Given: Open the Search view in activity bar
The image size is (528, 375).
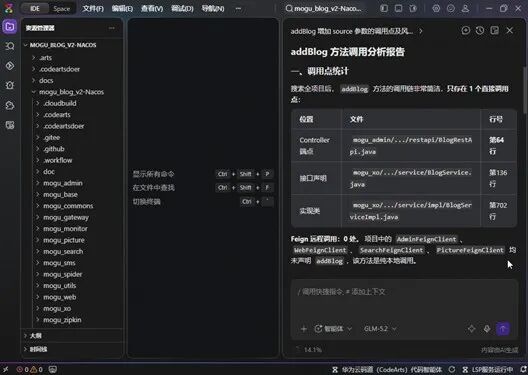Looking at the screenshot, I should [x=10, y=46].
